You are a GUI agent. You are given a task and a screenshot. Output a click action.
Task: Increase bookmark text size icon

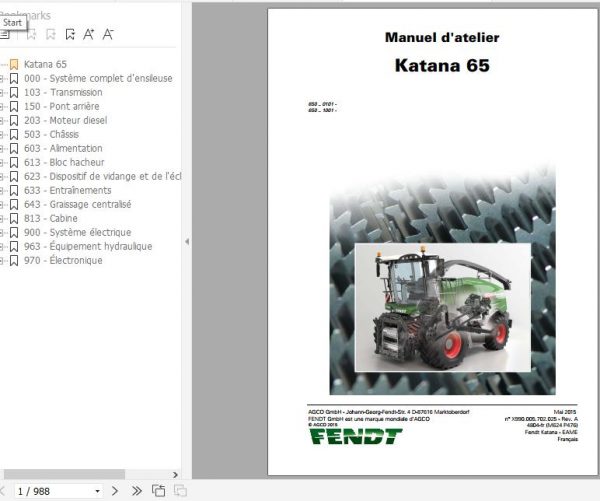tap(89, 34)
